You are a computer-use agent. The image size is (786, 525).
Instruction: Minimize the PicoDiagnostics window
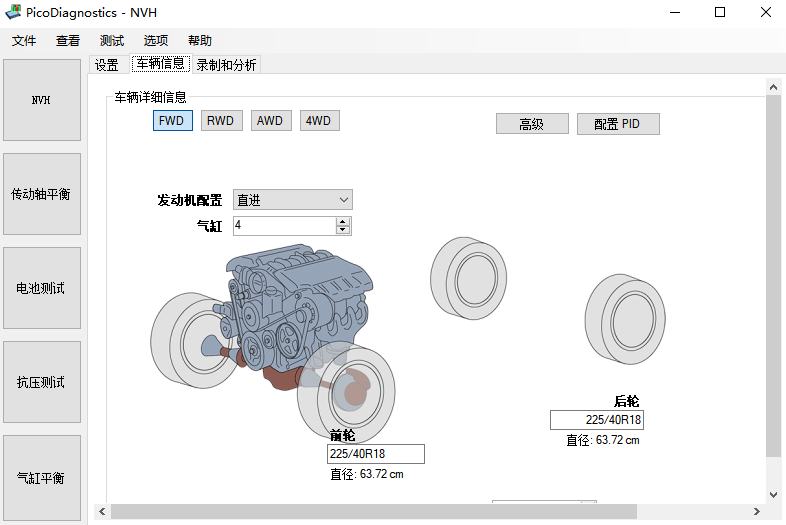coord(675,13)
